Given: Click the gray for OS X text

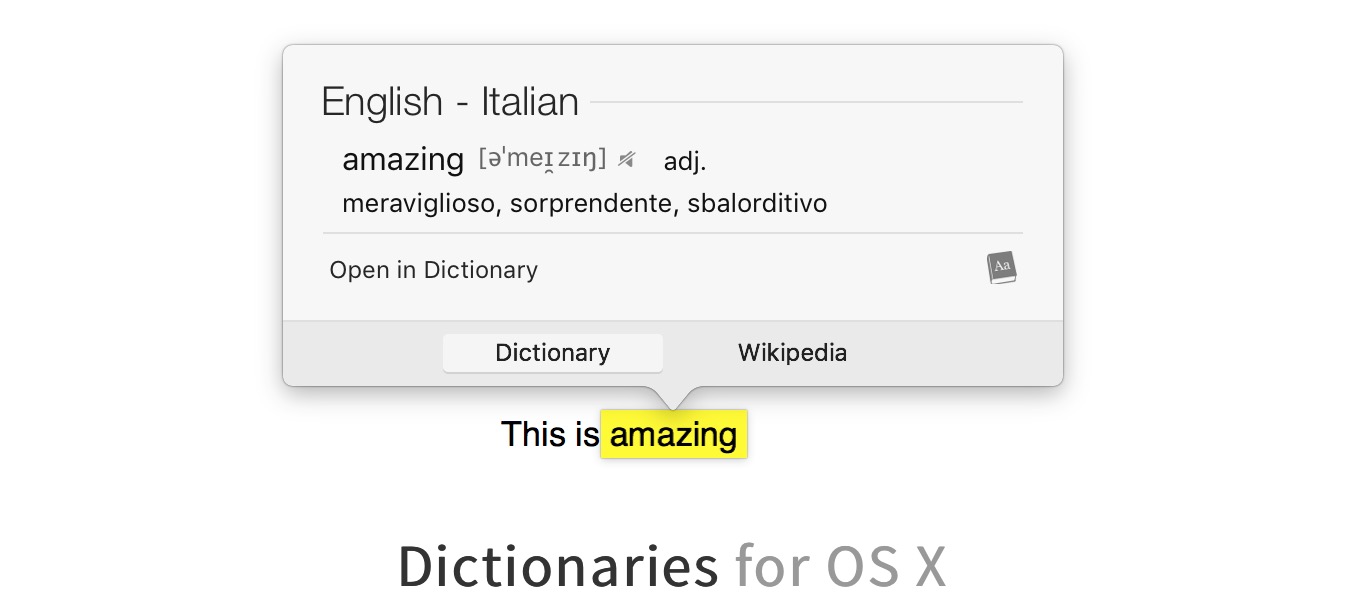Looking at the screenshot, I should click(x=840, y=566).
